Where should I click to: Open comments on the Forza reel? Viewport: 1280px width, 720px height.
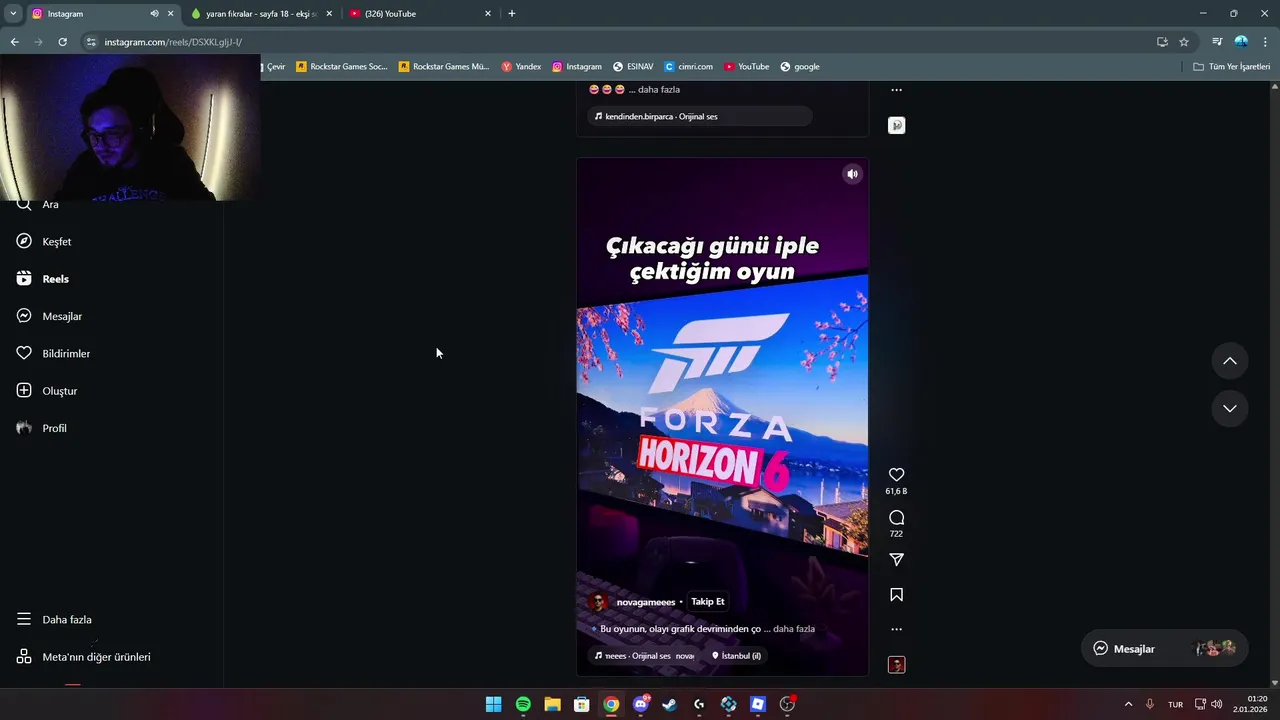pyautogui.click(x=896, y=517)
